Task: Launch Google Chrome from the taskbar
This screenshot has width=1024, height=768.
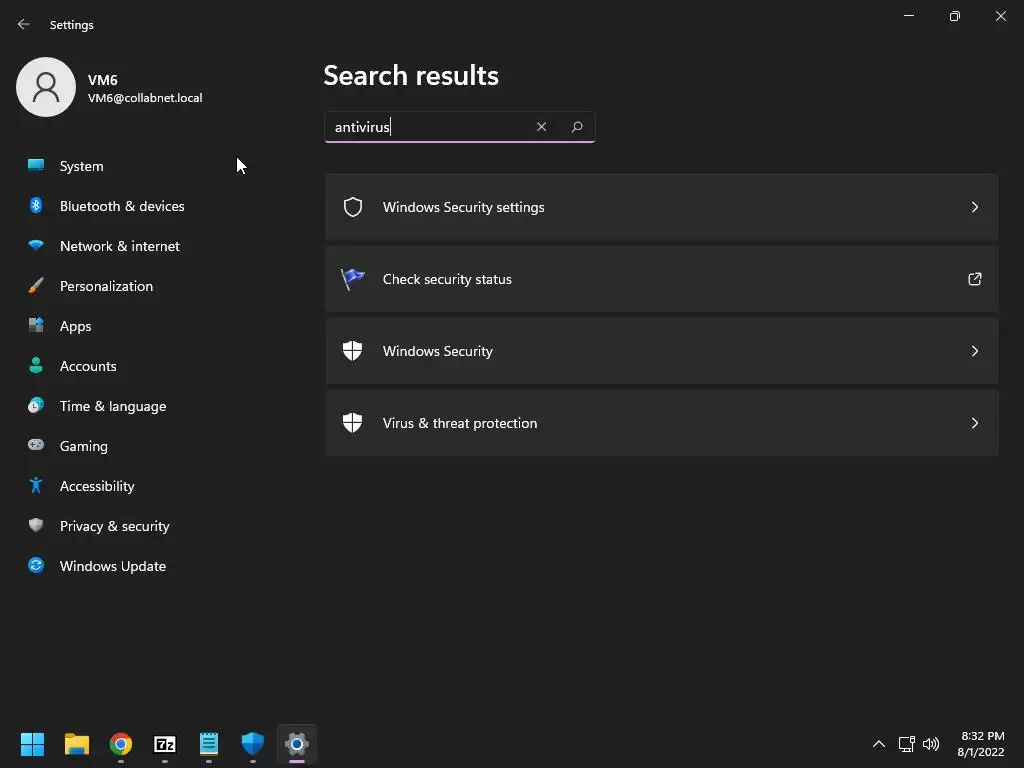Action: click(121, 744)
